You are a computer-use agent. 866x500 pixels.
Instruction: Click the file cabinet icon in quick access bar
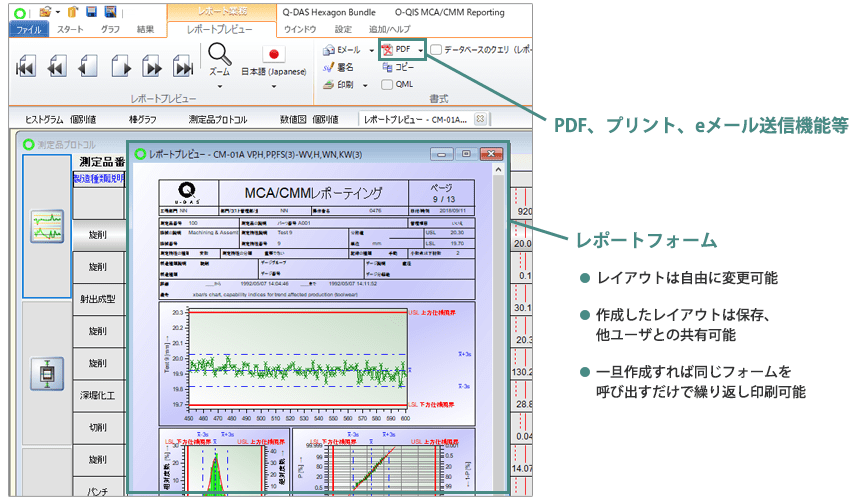tap(72, 12)
